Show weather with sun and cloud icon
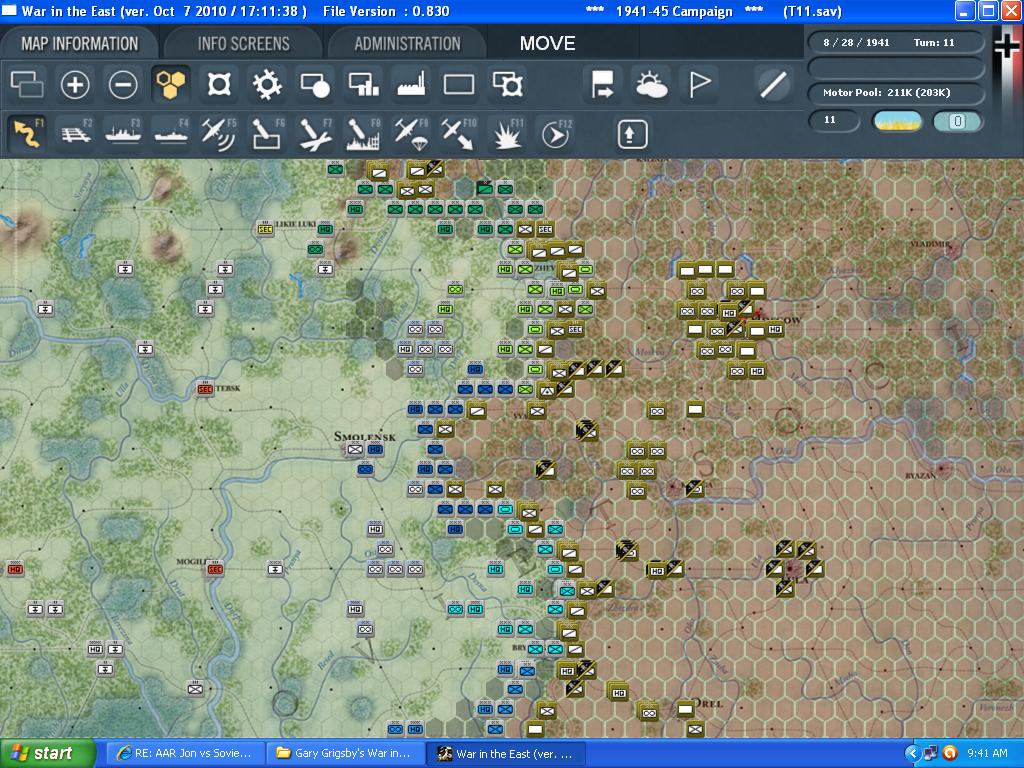 651,85
